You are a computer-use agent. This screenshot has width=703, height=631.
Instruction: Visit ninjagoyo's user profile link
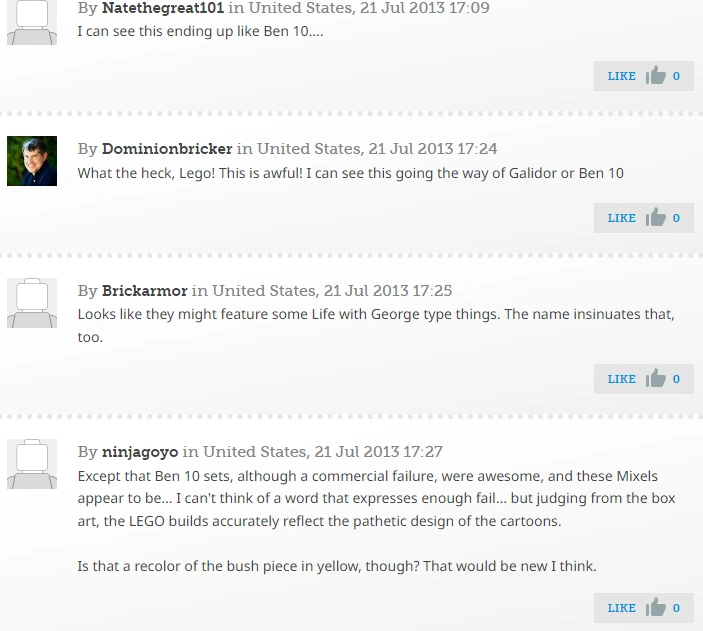coord(140,452)
